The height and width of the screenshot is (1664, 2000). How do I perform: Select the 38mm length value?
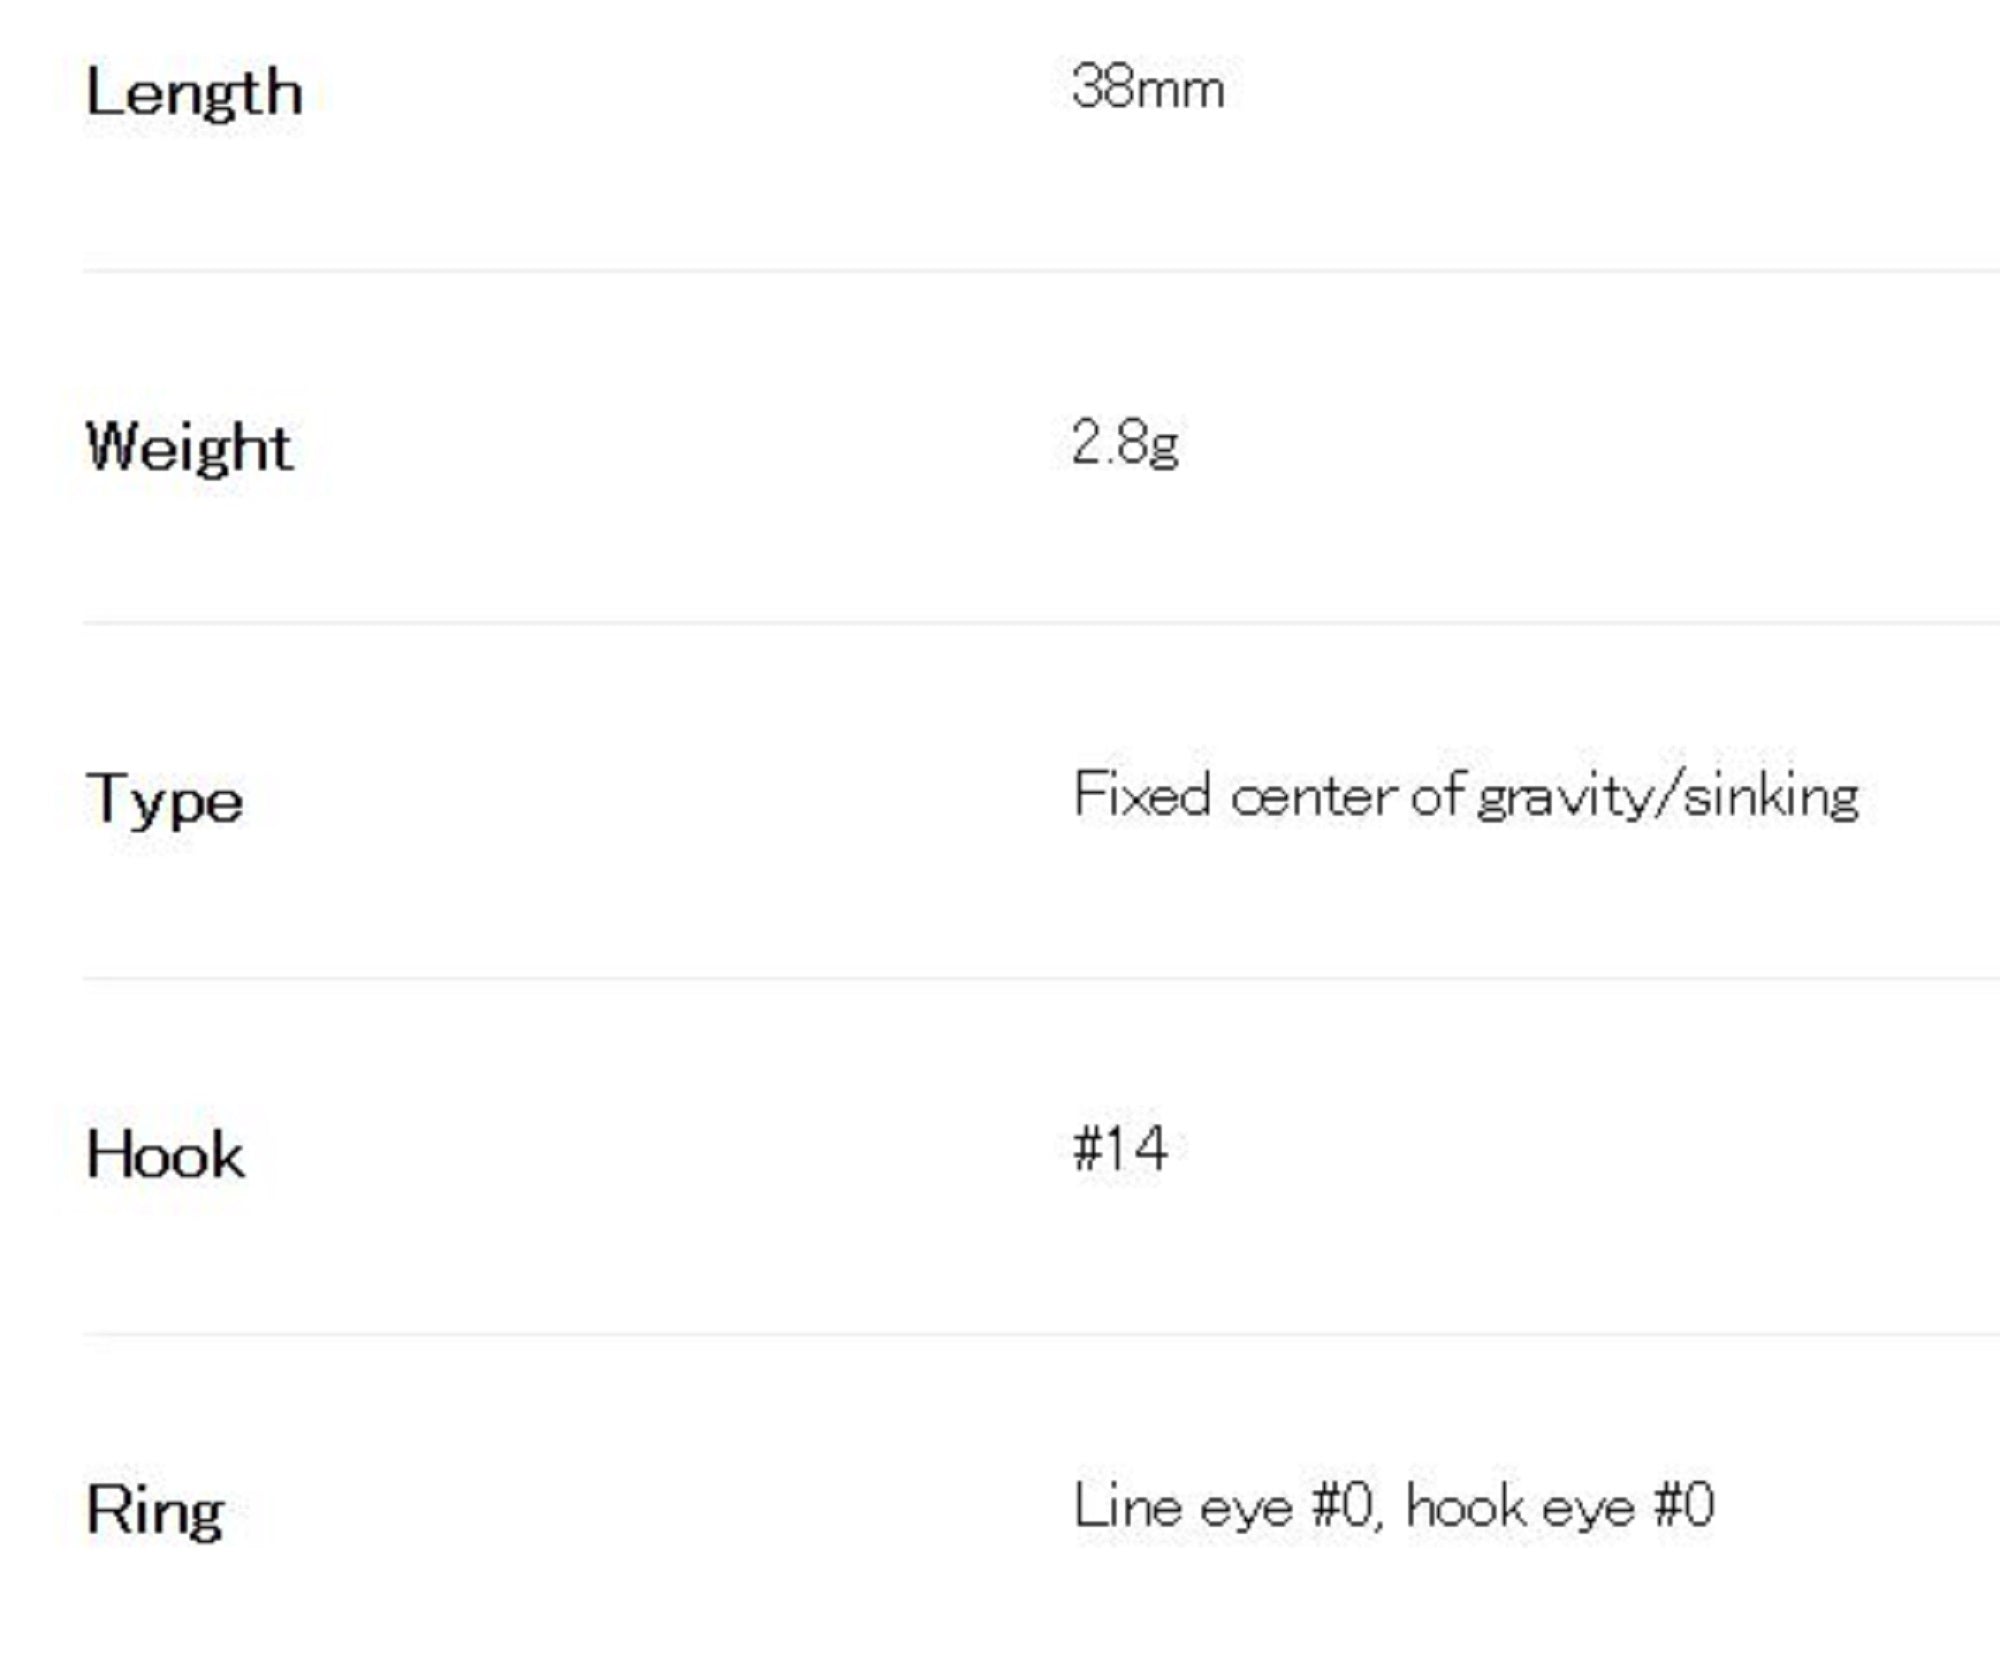point(1147,88)
